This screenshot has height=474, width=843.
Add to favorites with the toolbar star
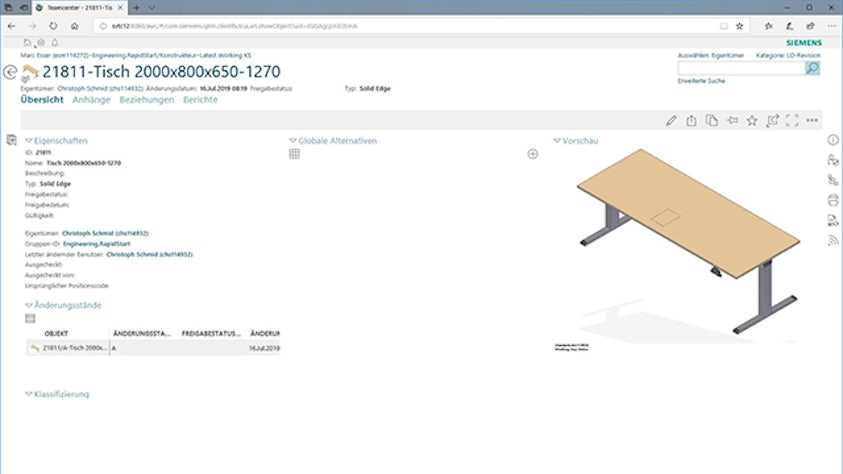pyautogui.click(x=752, y=120)
